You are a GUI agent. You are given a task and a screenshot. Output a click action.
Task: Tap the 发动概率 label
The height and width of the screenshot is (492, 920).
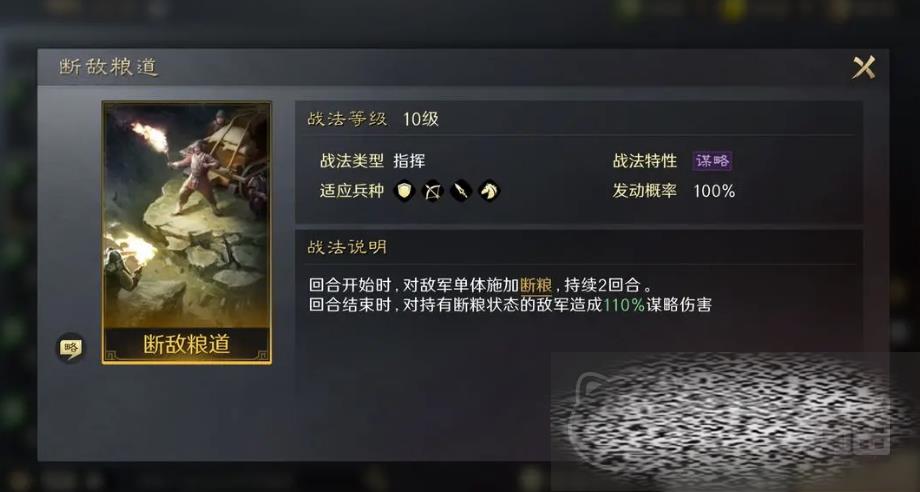645,191
